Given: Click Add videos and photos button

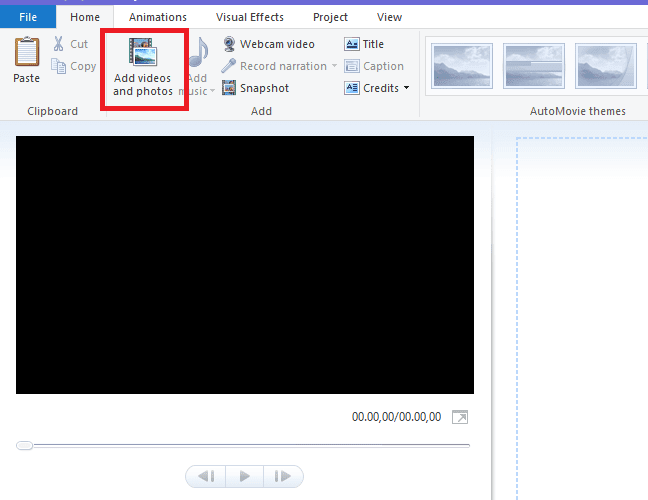Looking at the screenshot, I should [143, 68].
